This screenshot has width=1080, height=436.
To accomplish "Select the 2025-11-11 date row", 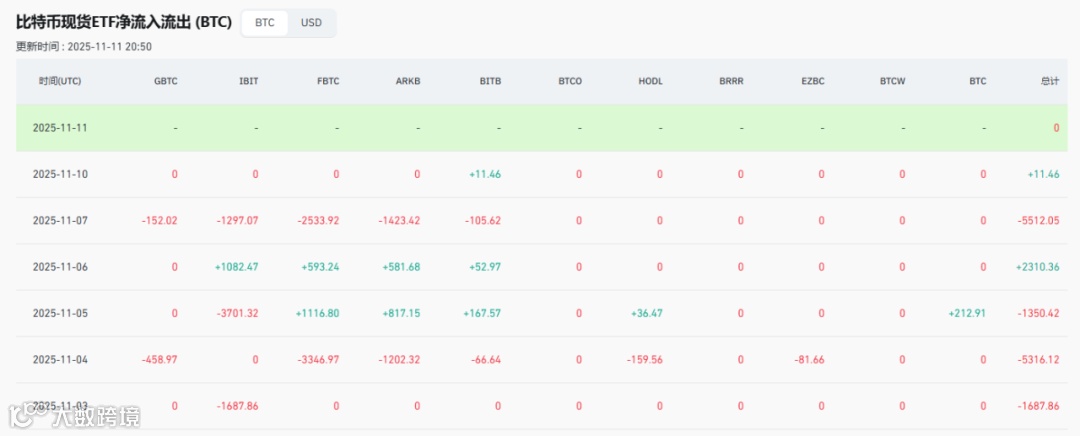I will point(541,128).
